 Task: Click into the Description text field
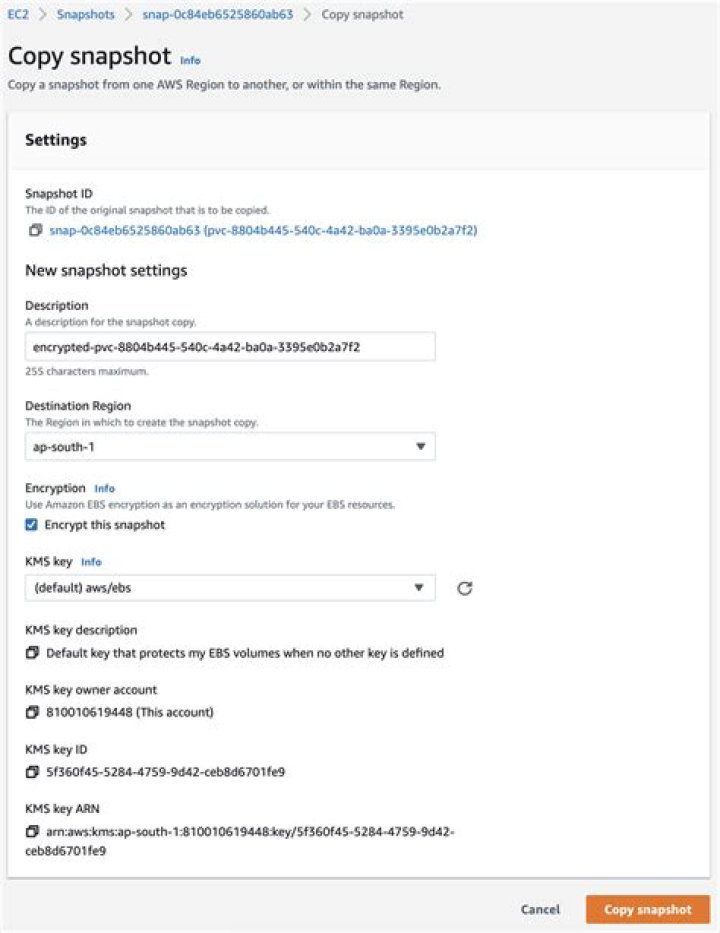[x=229, y=346]
